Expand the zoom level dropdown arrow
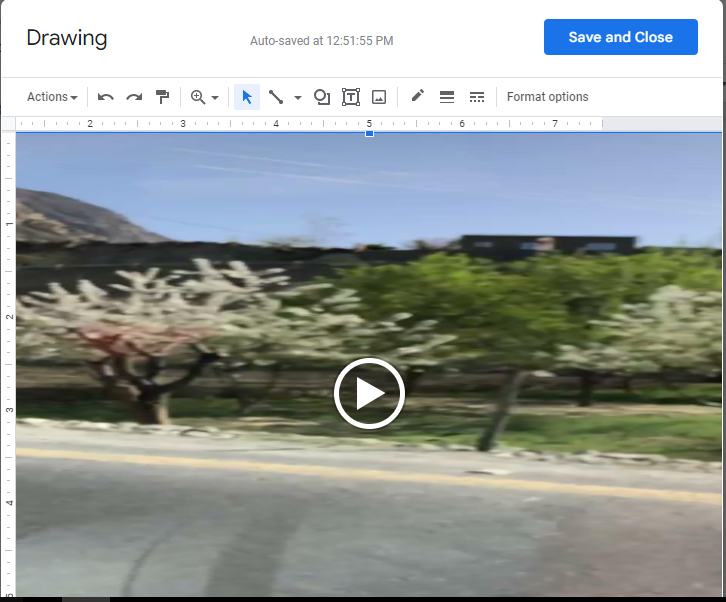The height and width of the screenshot is (602, 726). [x=215, y=98]
